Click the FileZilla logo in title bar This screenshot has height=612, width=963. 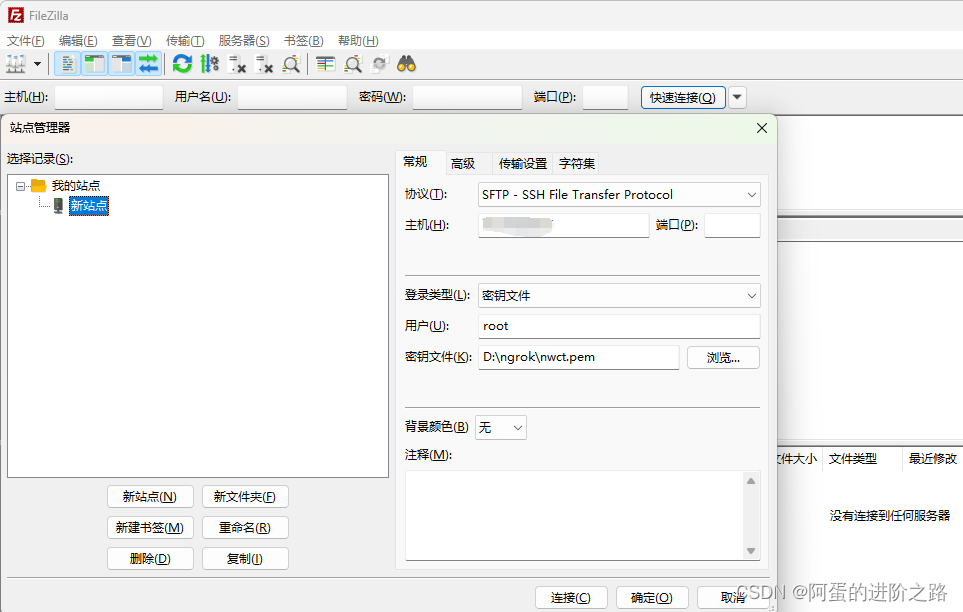point(15,15)
